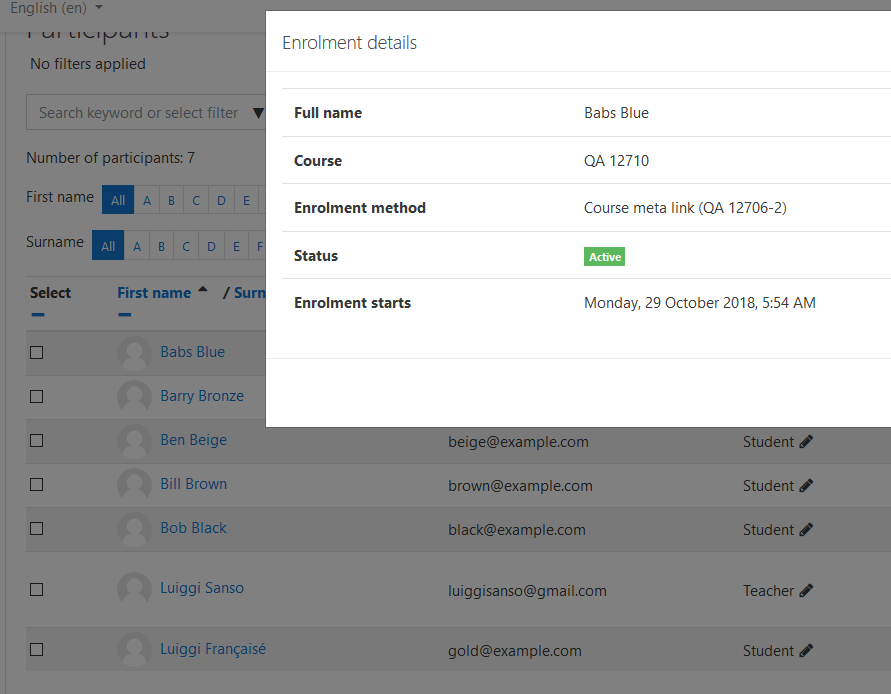The height and width of the screenshot is (694, 891).
Task: Filter first name by letter B
Action: pos(171,200)
